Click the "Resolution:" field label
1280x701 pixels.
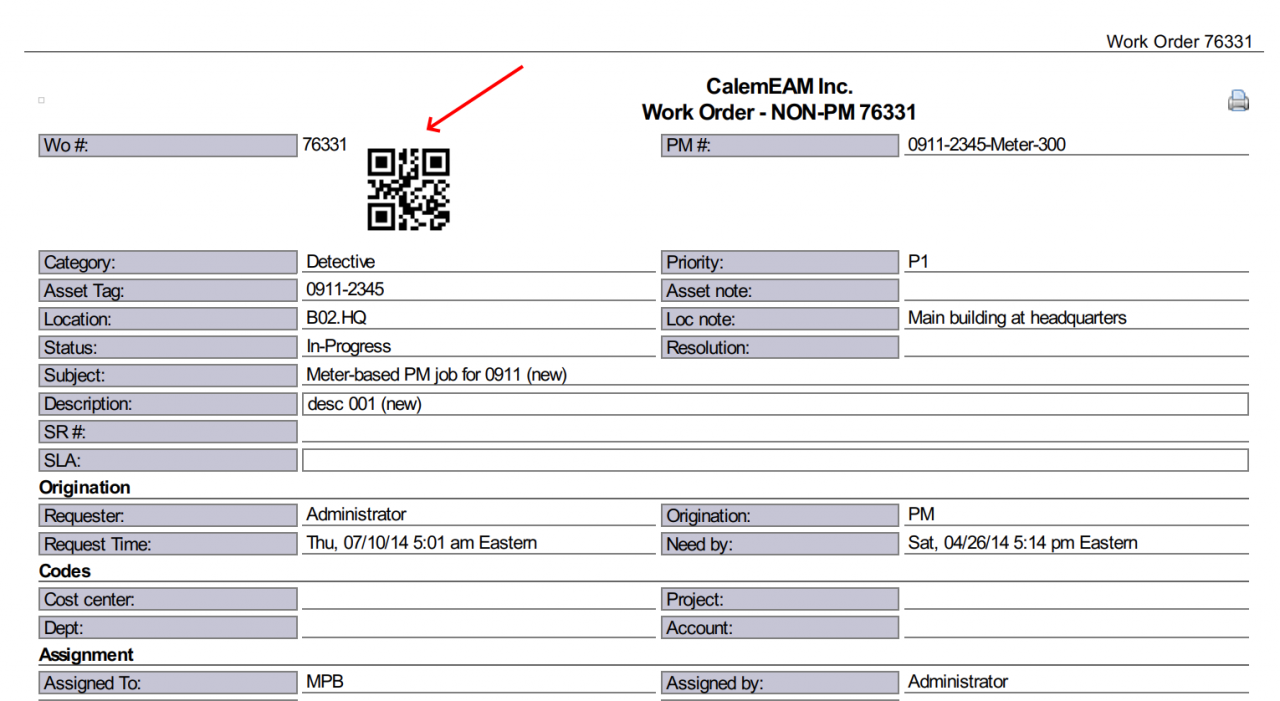click(780, 348)
